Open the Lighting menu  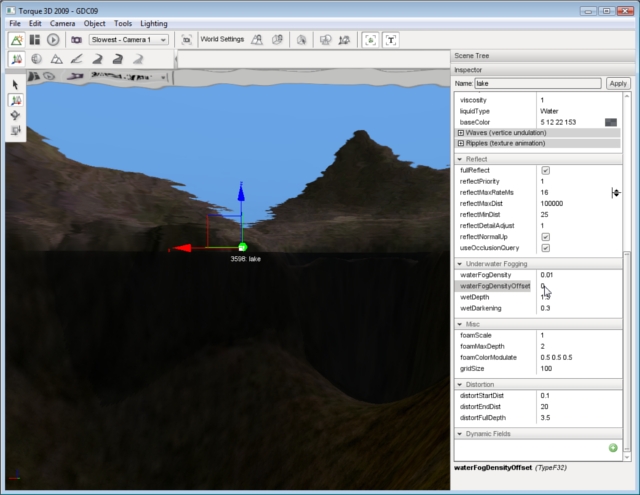pyautogui.click(x=154, y=22)
